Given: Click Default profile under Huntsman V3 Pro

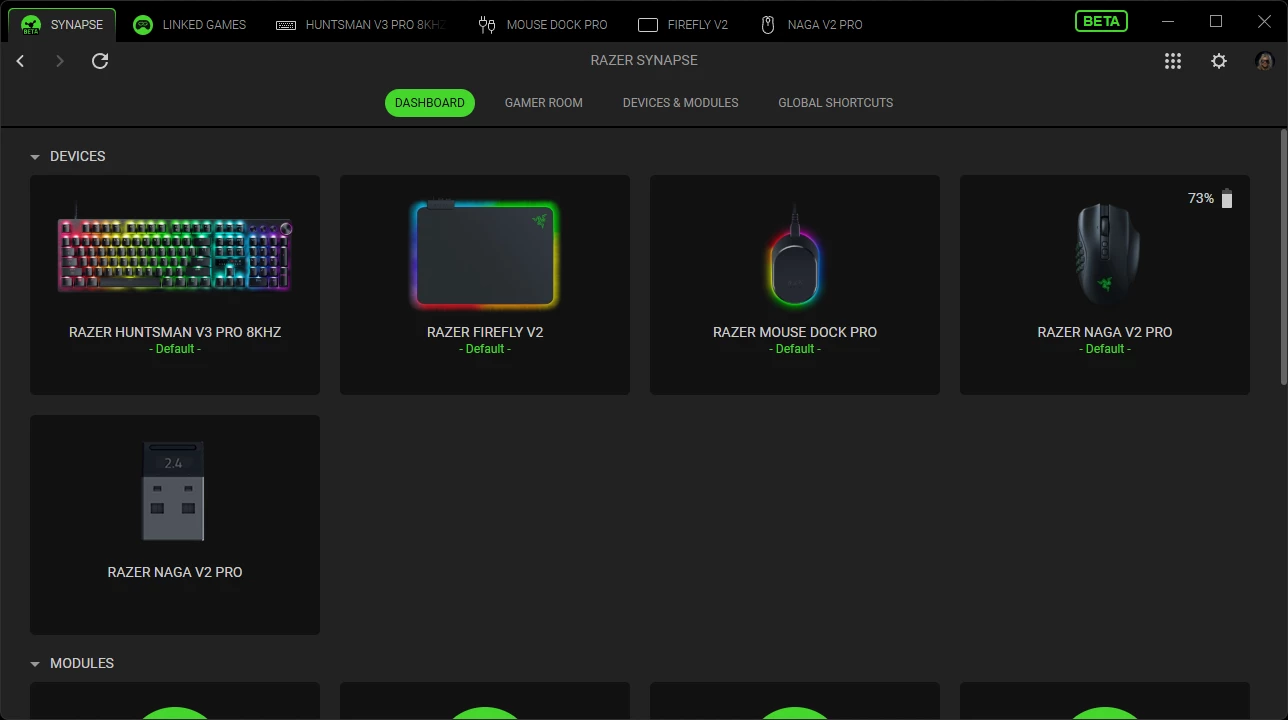Looking at the screenshot, I should (x=175, y=349).
